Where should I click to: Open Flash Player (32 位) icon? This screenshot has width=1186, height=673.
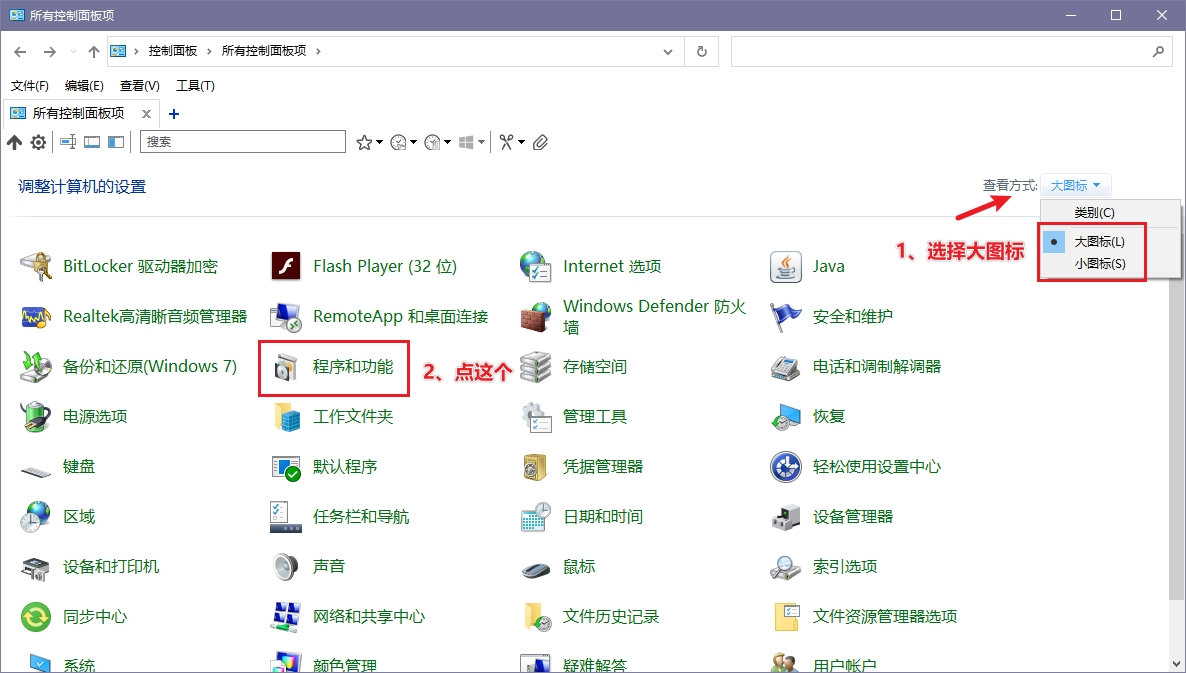[x=286, y=266]
